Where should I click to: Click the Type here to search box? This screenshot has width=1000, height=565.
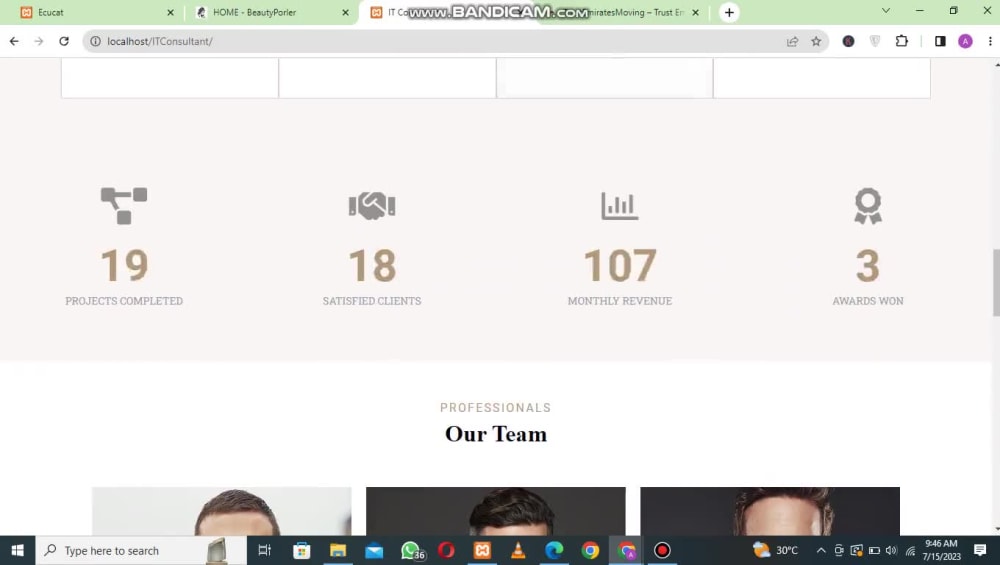[x=142, y=550]
